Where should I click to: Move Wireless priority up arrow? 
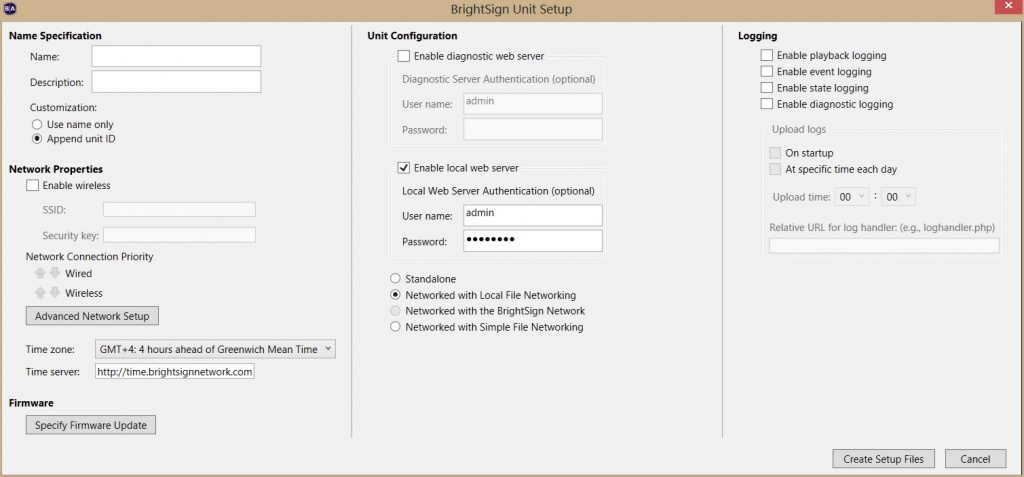coord(41,293)
